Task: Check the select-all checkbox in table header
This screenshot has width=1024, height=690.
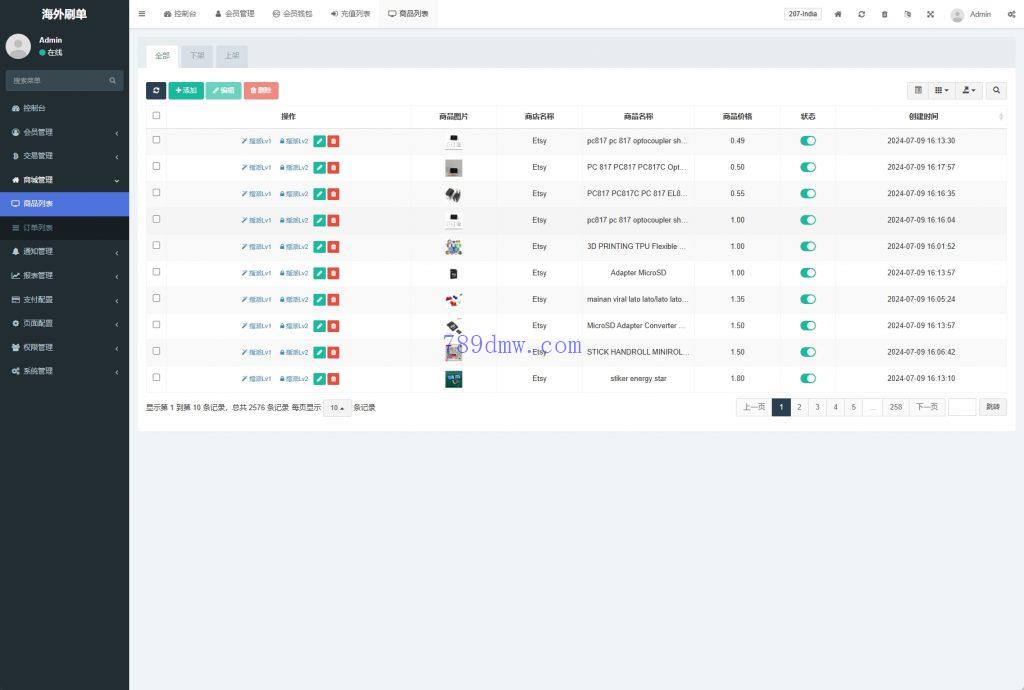Action: tap(156, 116)
